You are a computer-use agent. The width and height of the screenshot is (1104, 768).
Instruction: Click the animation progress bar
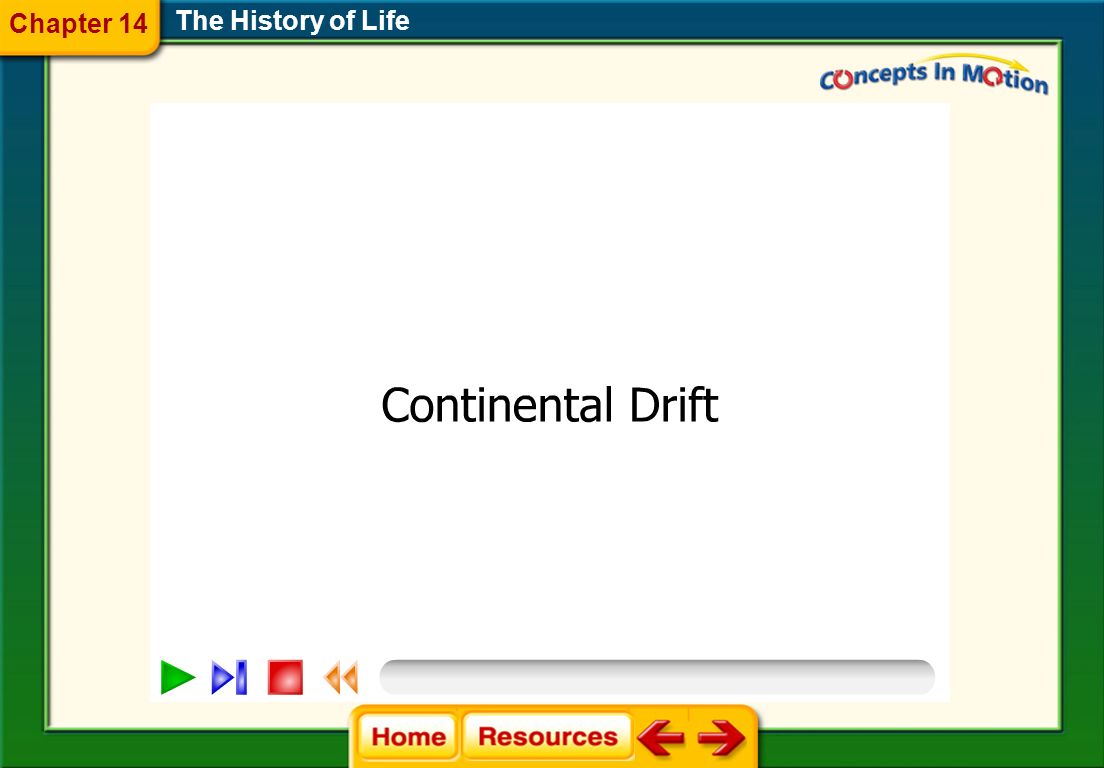coord(657,677)
